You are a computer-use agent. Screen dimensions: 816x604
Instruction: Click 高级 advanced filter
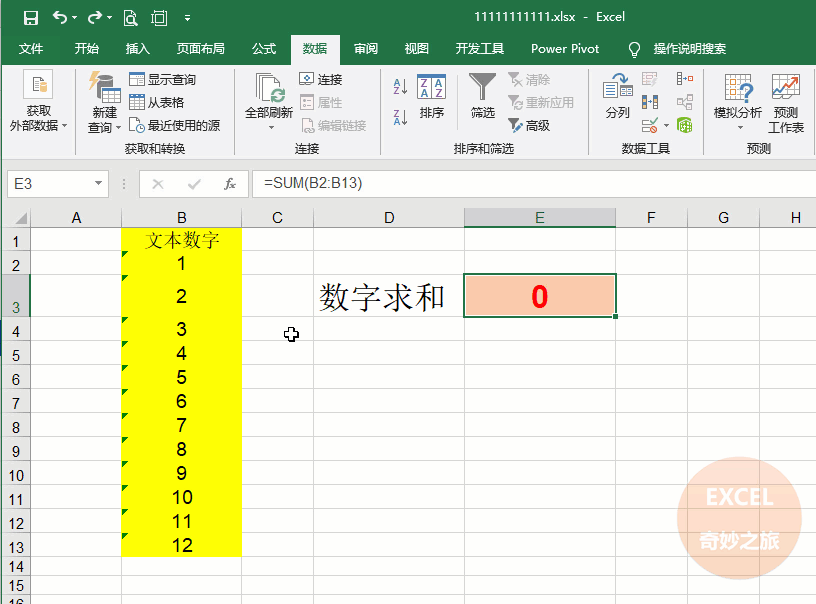click(529, 125)
